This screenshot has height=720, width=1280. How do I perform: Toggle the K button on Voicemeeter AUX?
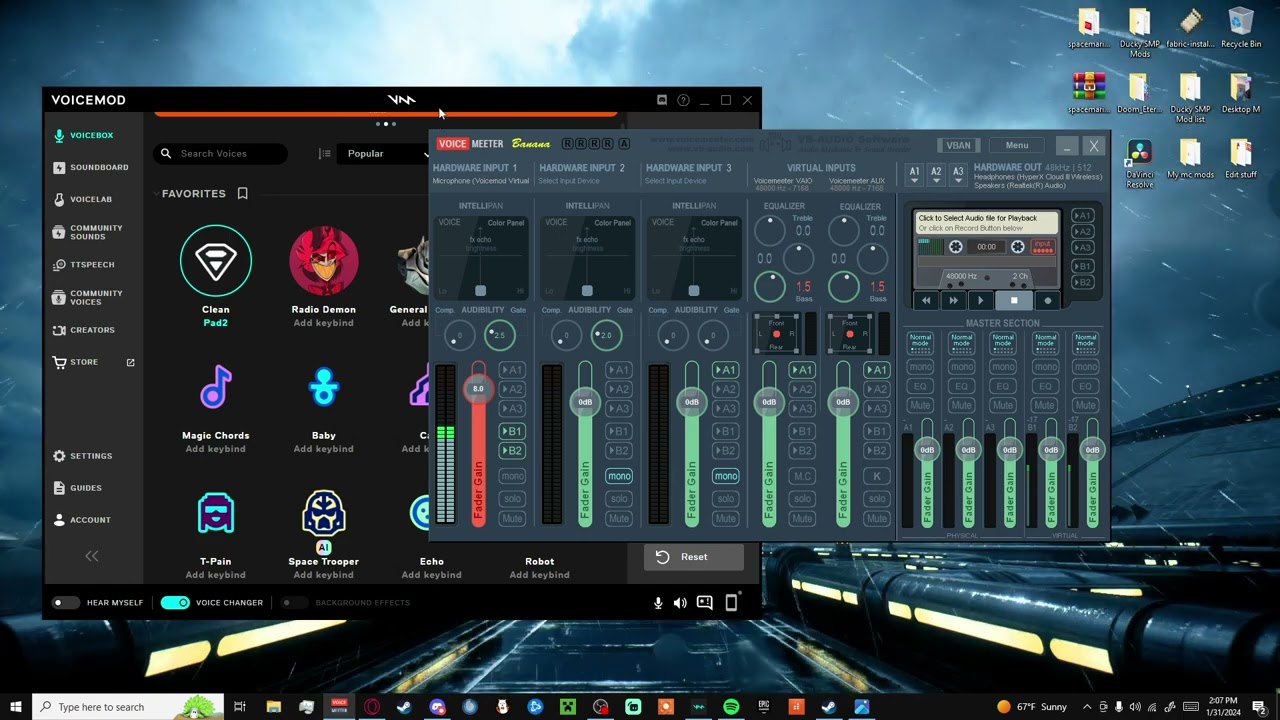876,476
